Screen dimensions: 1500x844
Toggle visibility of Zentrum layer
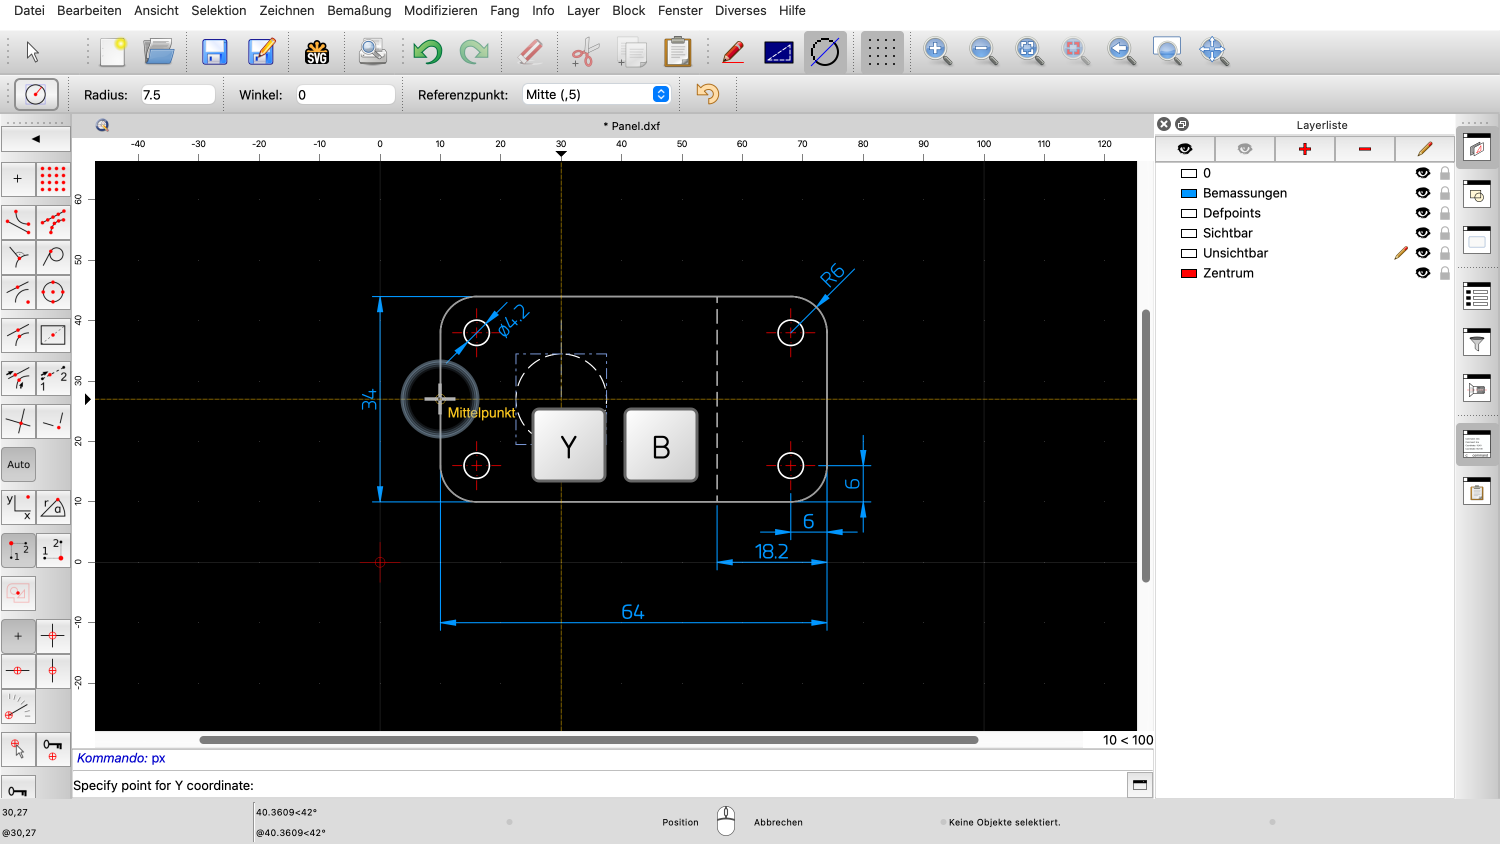point(1423,273)
